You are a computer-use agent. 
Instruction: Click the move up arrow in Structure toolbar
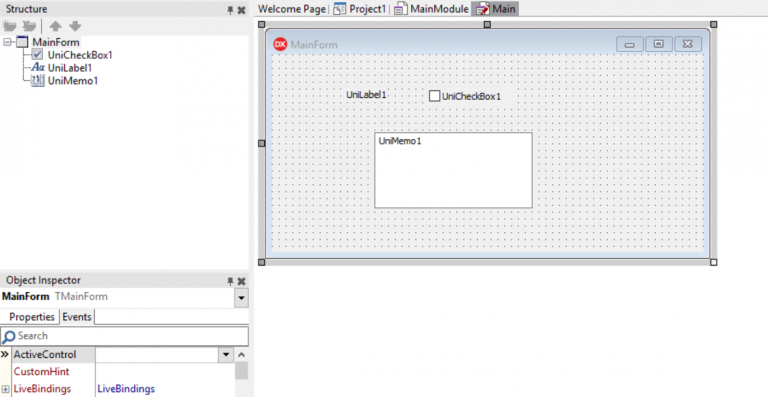tap(55, 26)
